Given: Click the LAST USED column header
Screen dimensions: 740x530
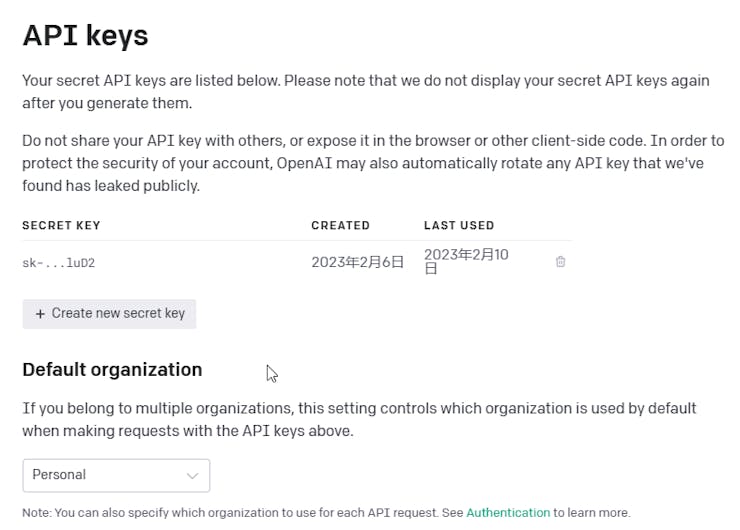Looking at the screenshot, I should (459, 226).
